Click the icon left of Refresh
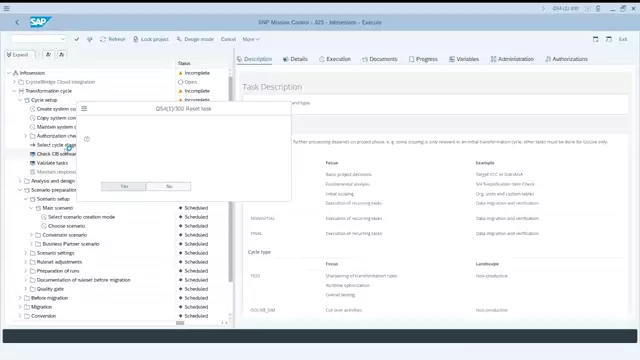The image size is (640, 360). (90, 39)
